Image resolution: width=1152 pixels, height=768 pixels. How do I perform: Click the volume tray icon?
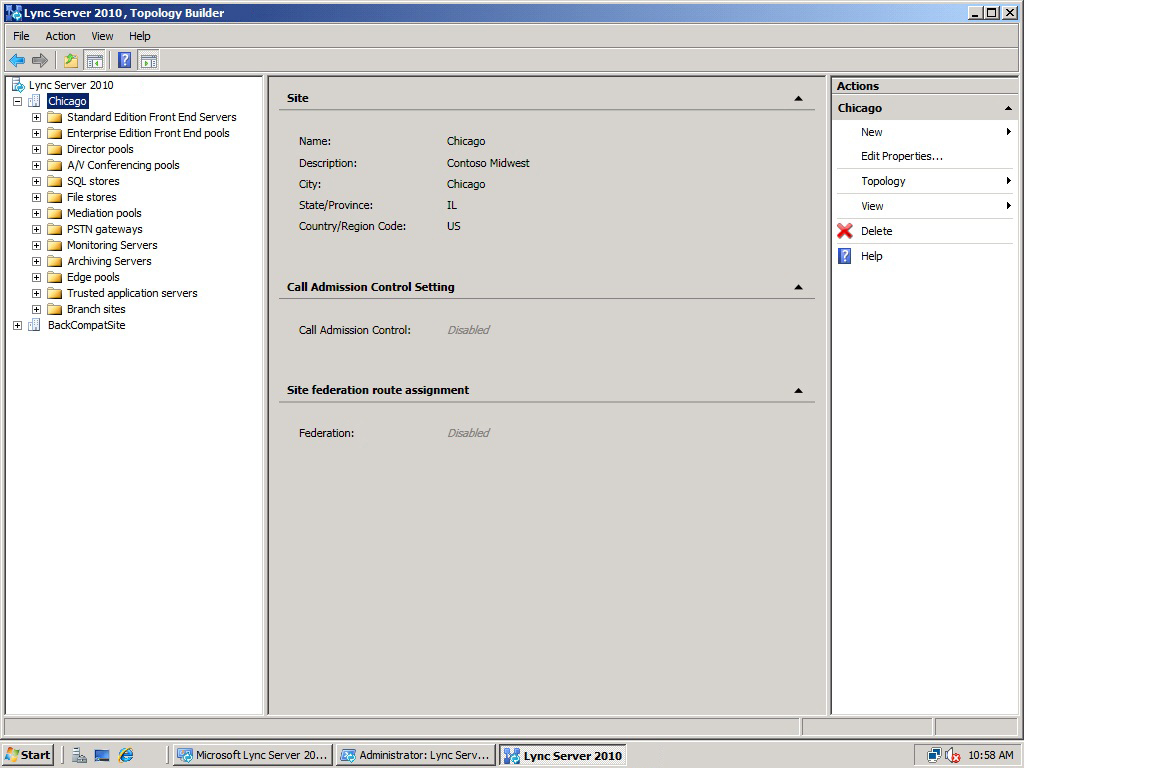tap(953, 755)
